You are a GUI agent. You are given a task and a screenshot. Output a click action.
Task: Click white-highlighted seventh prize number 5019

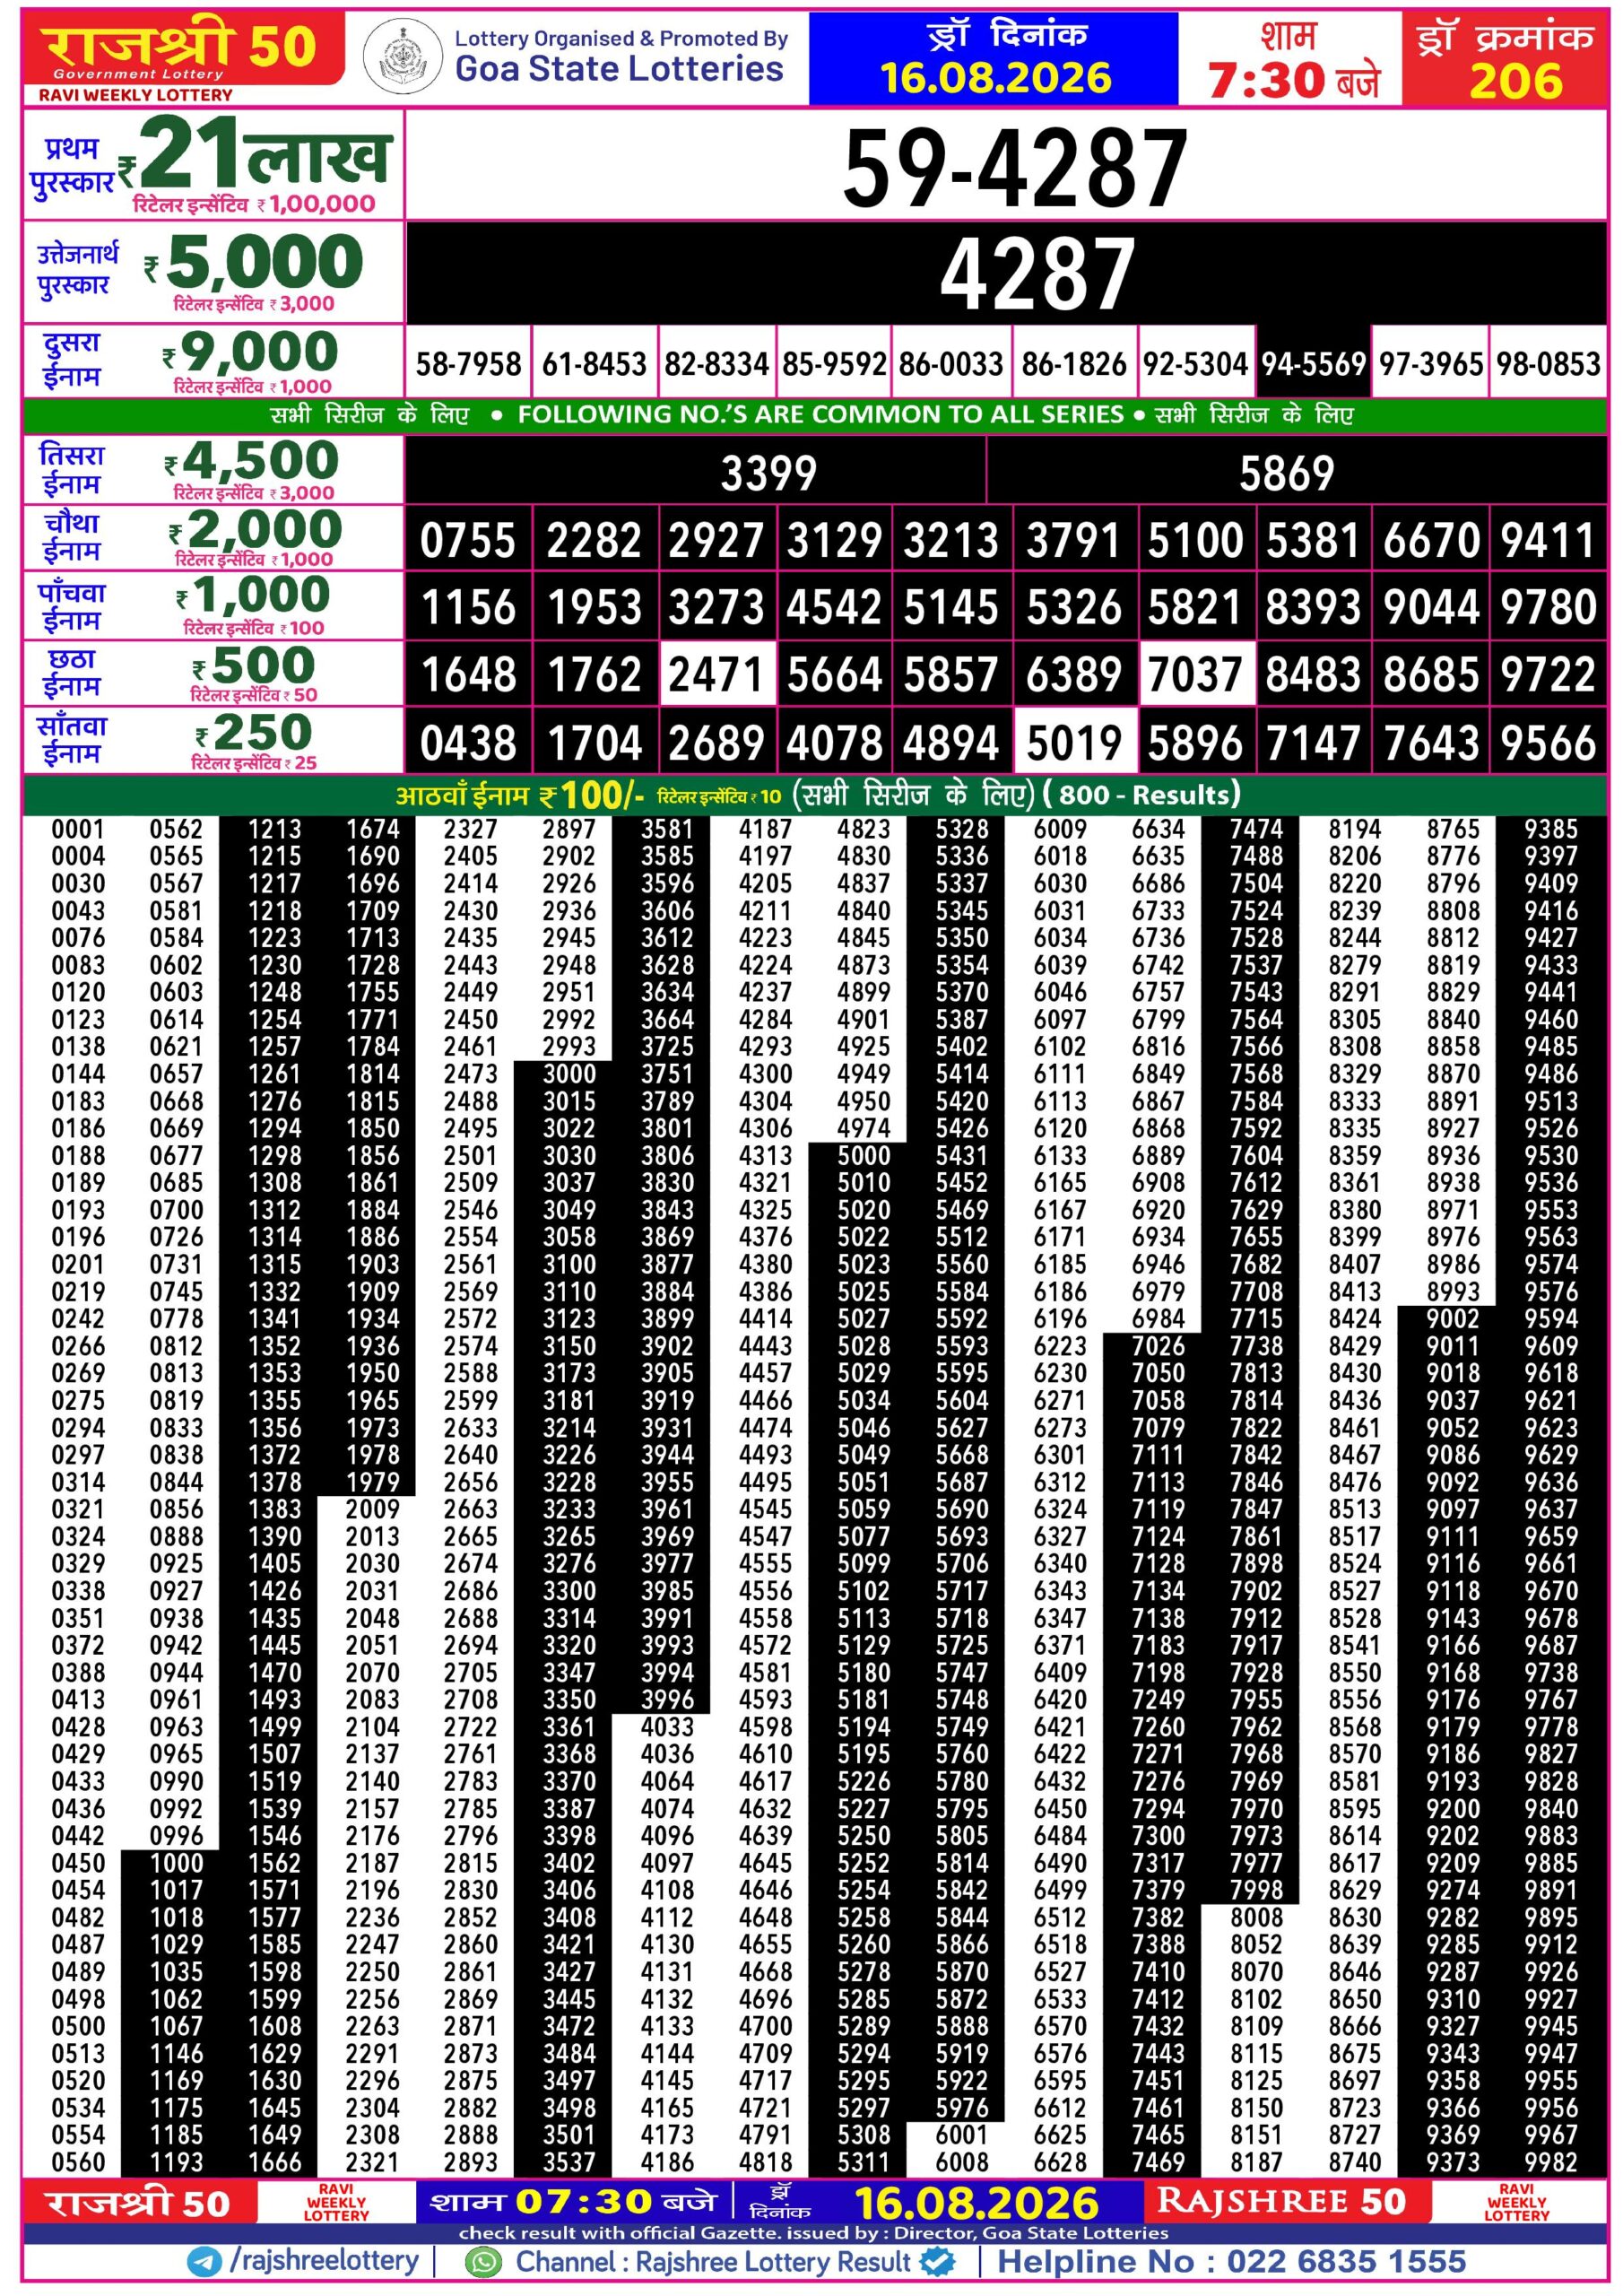point(1075,743)
